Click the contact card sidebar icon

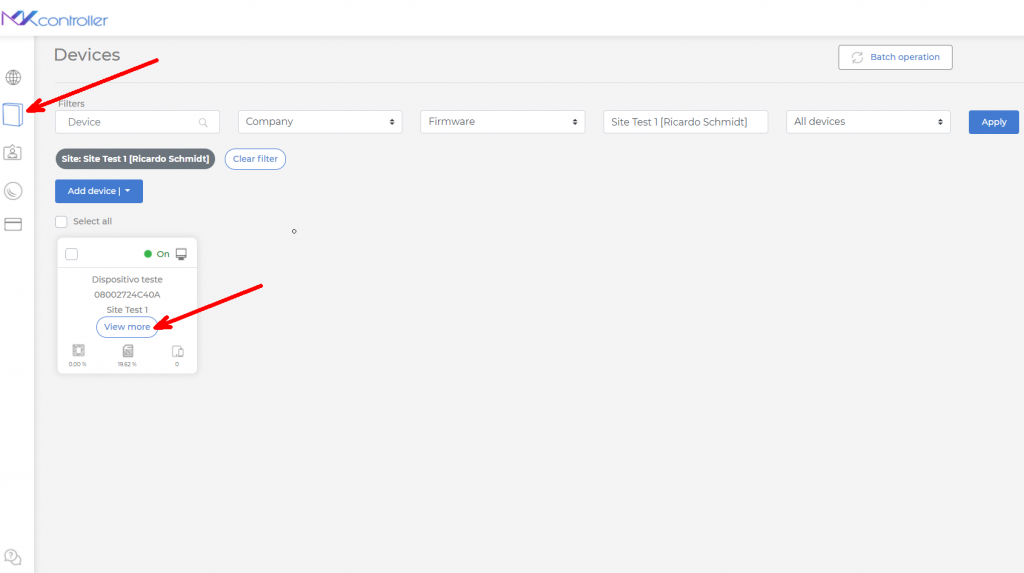[13, 152]
